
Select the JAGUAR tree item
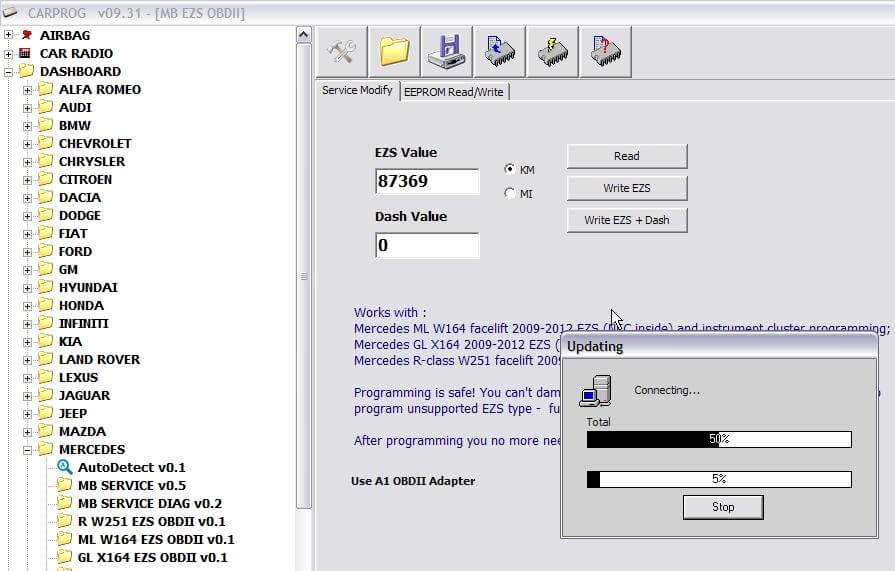[x=84, y=395]
